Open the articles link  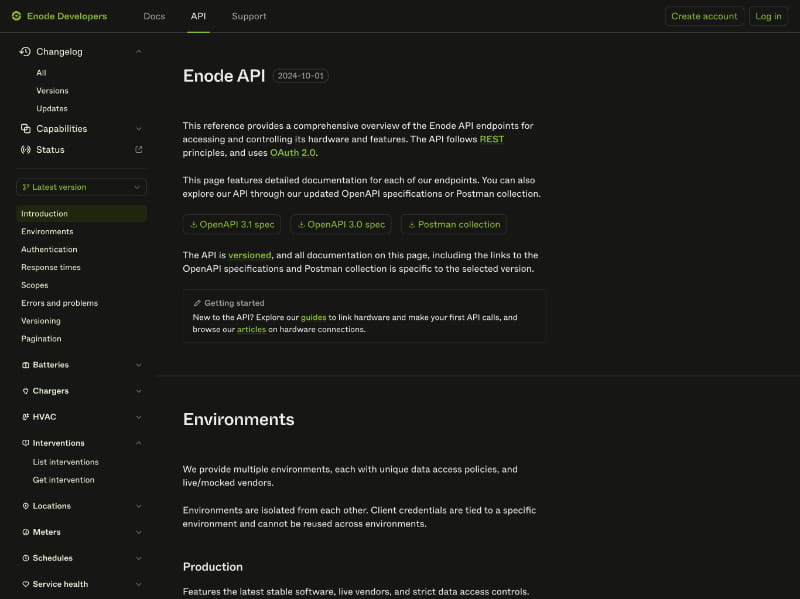[251, 330]
